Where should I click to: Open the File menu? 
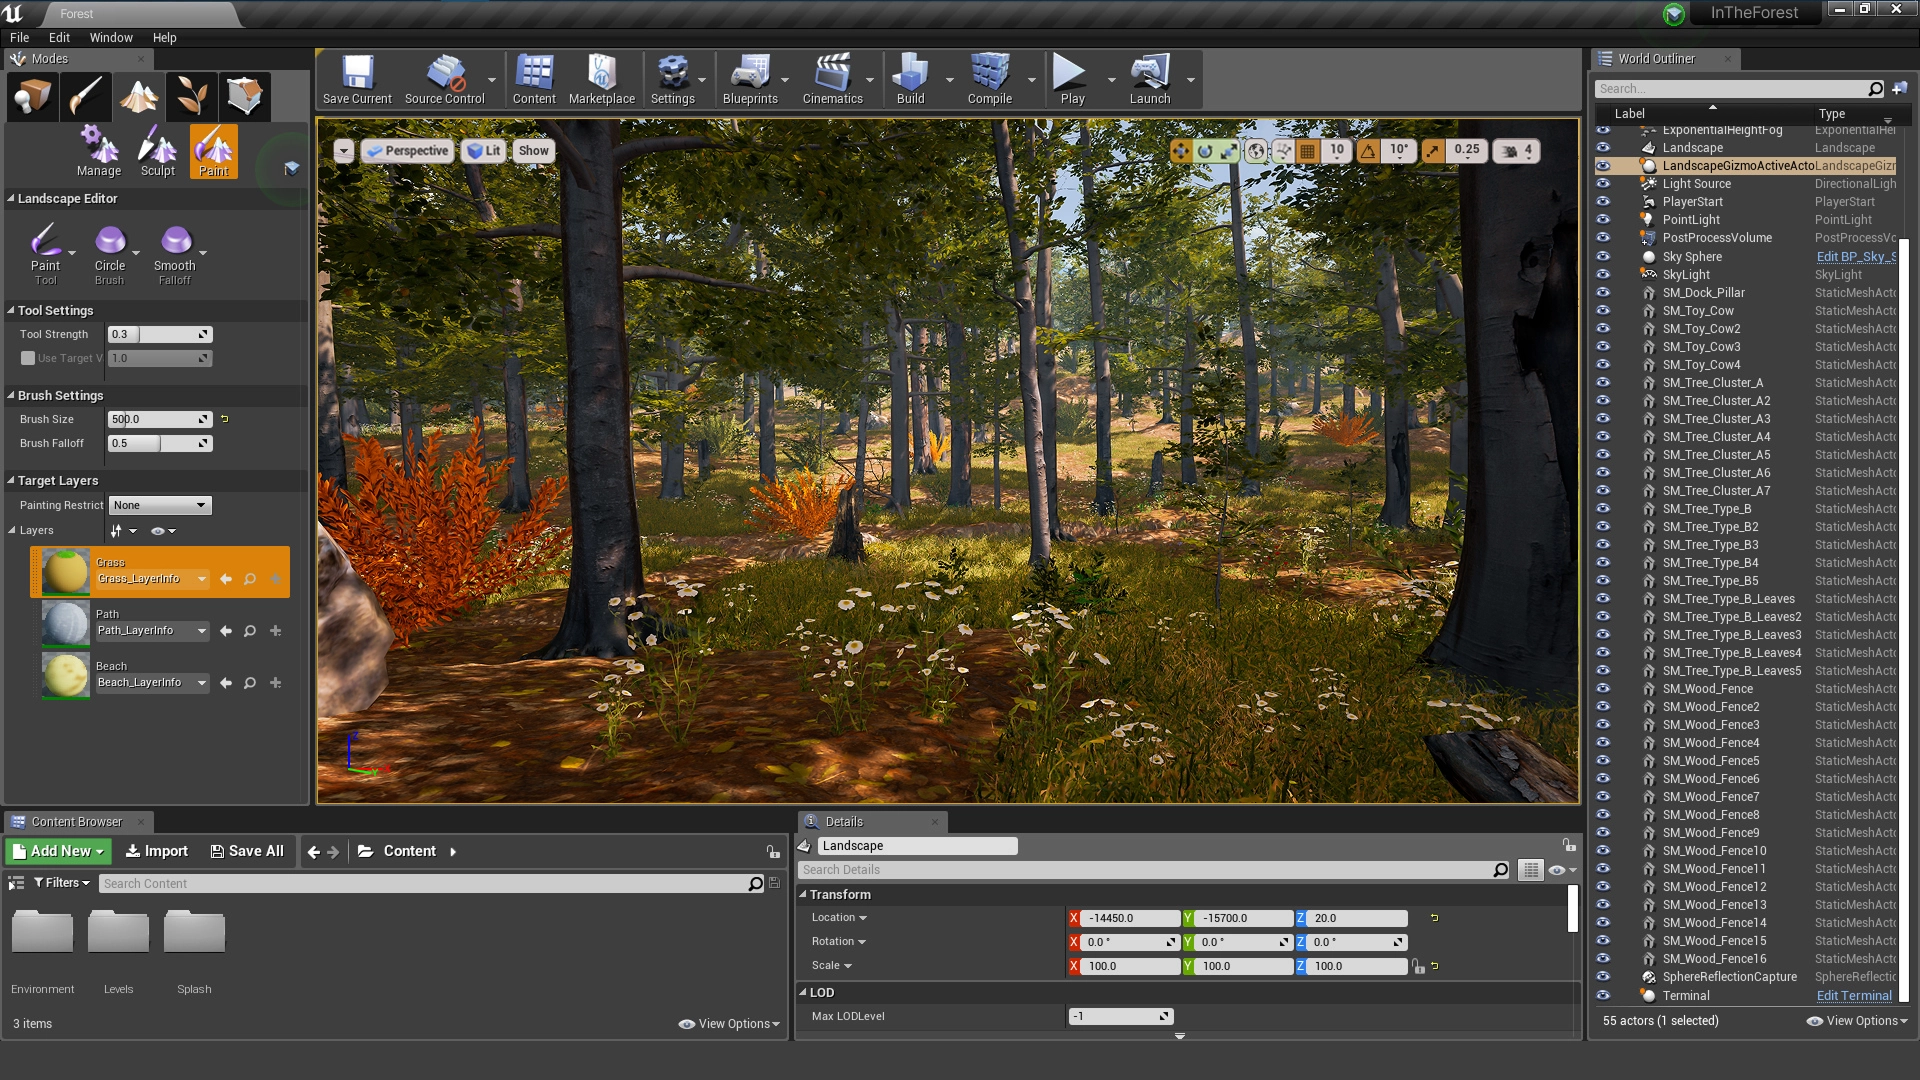point(20,38)
